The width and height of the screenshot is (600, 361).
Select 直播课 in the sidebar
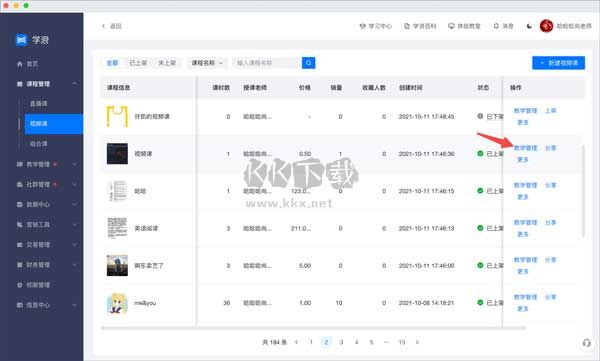39,104
